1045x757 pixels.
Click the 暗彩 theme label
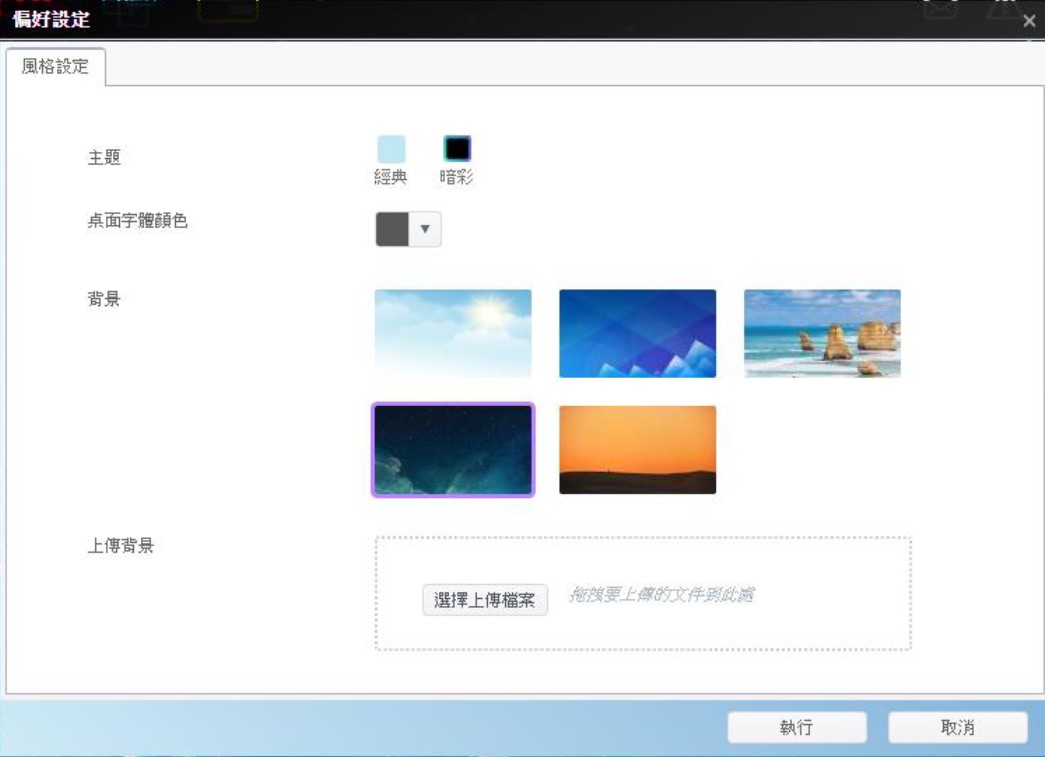pyautogui.click(x=457, y=177)
